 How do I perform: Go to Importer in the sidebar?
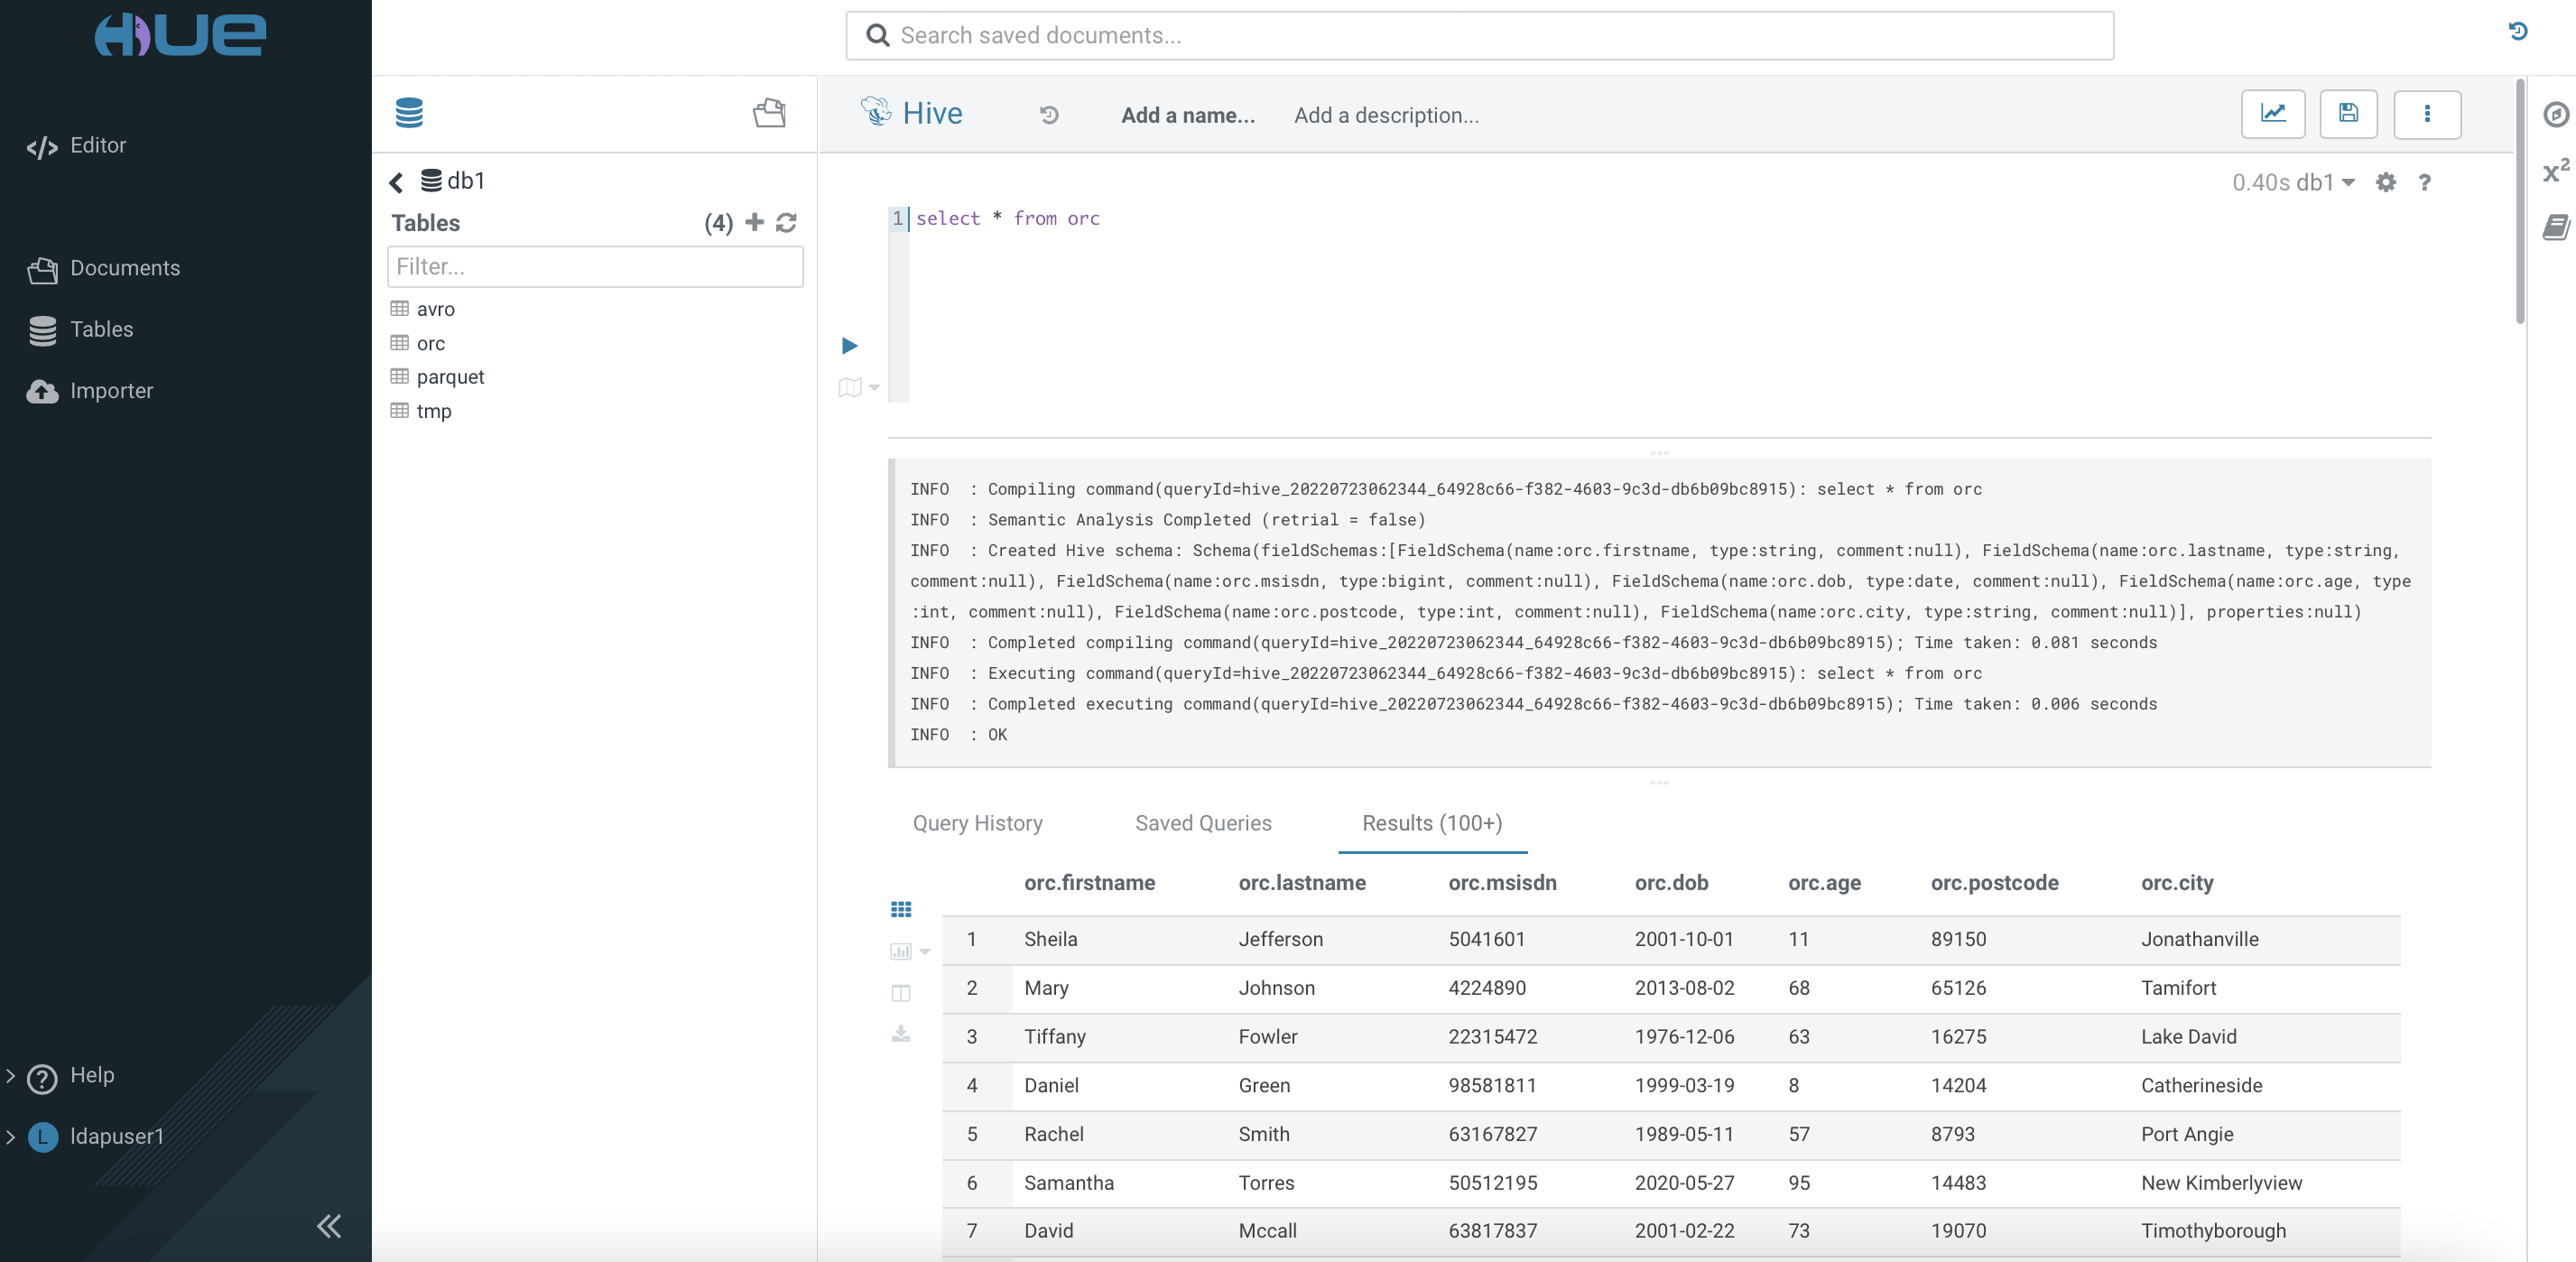[110, 391]
